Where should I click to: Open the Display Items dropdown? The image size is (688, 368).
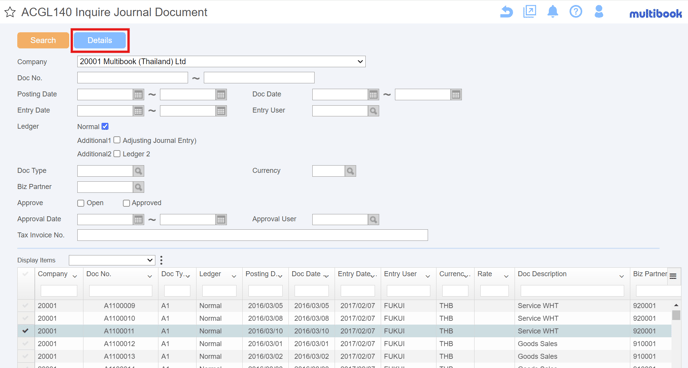tap(112, 260)
